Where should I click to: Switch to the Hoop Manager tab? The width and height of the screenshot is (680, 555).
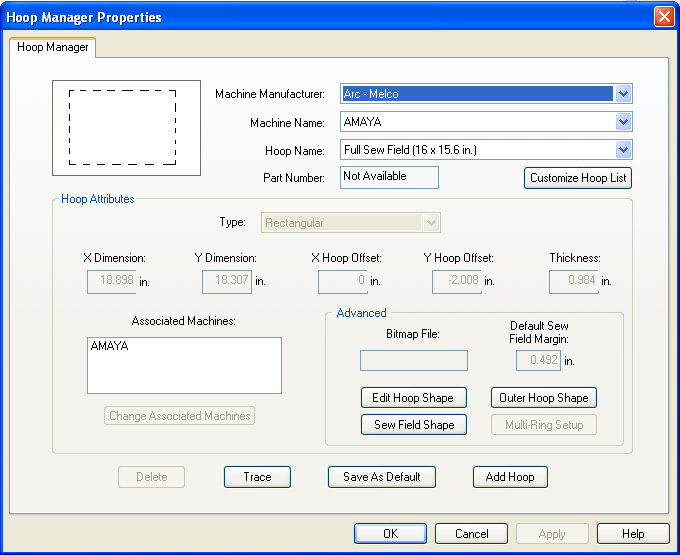(x=52, y=47)
